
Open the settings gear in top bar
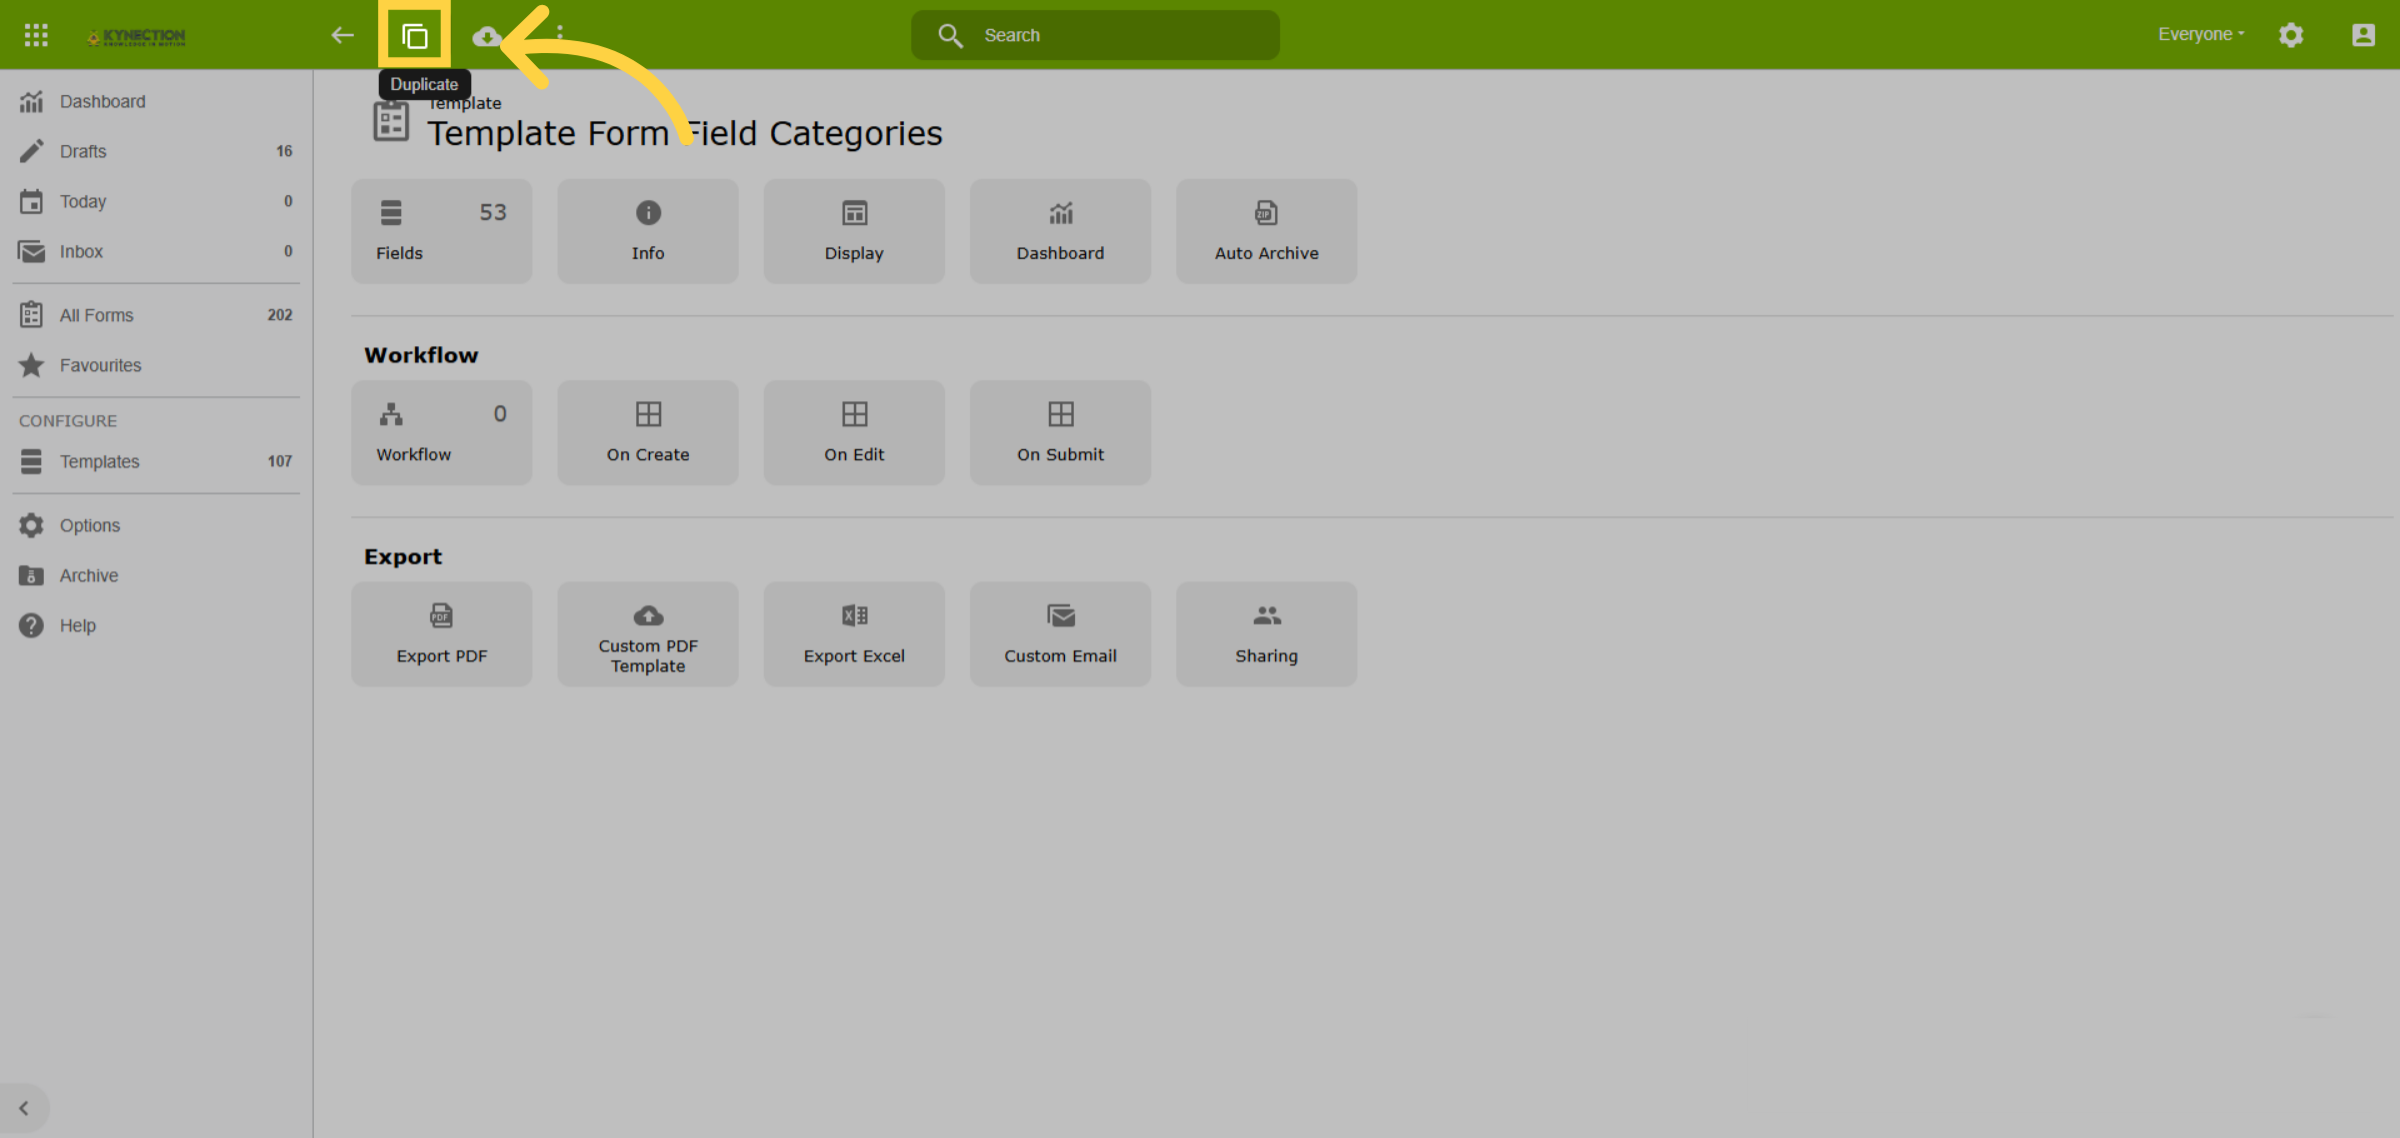click(x=2291, y=35)
